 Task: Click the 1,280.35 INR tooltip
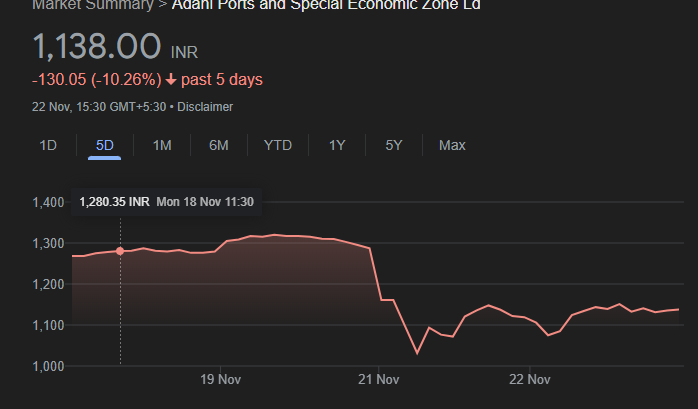click(166, 202)
